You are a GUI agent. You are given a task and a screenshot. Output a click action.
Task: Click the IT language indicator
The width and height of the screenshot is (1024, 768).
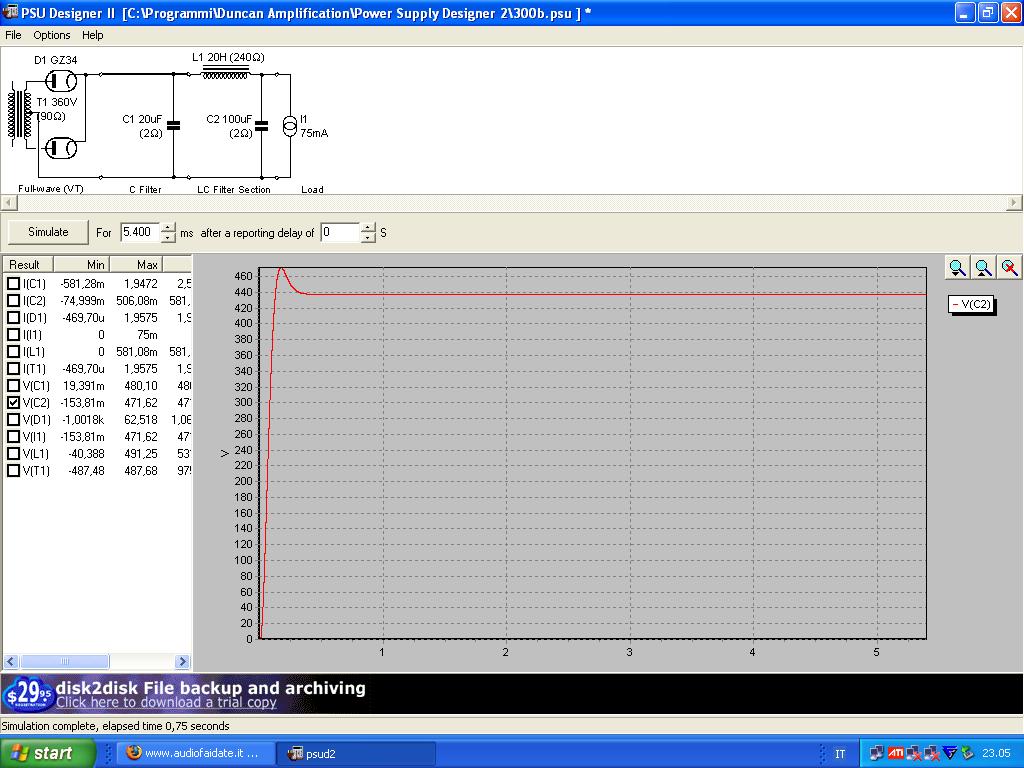(x=840, y=754)
